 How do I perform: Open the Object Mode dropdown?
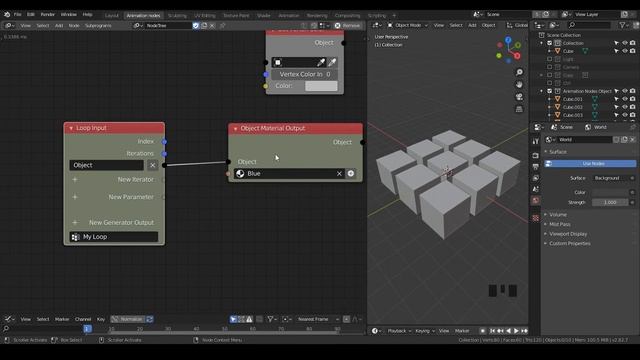click(407, 25)
